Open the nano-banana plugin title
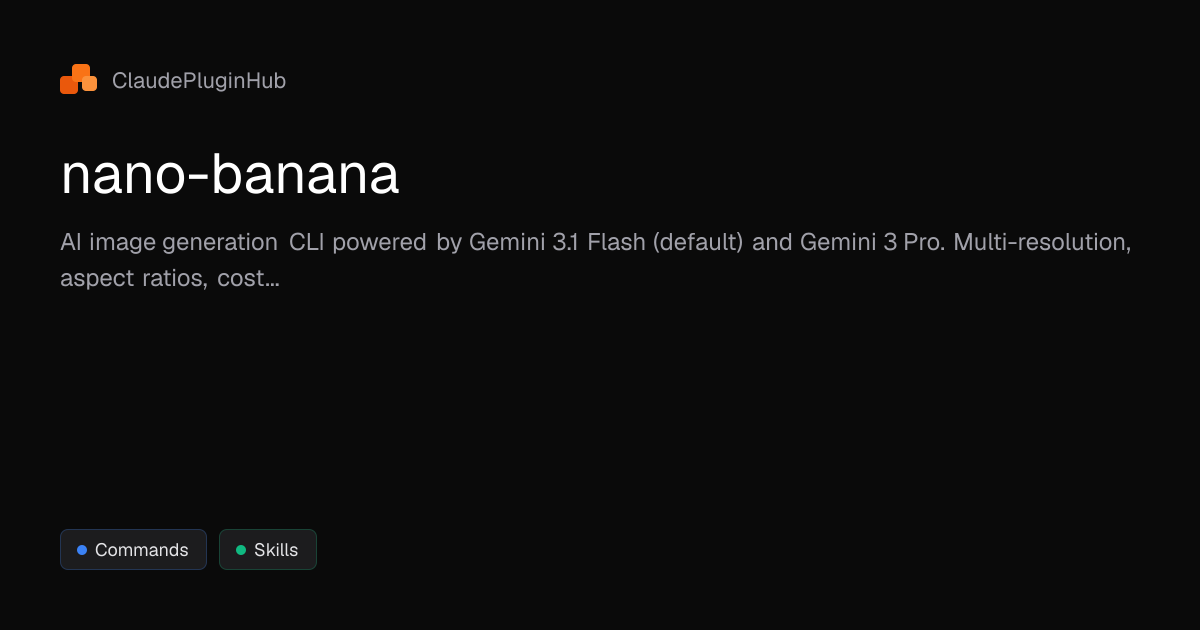This screenshot has height=630, width=1200. coord(230,176)
